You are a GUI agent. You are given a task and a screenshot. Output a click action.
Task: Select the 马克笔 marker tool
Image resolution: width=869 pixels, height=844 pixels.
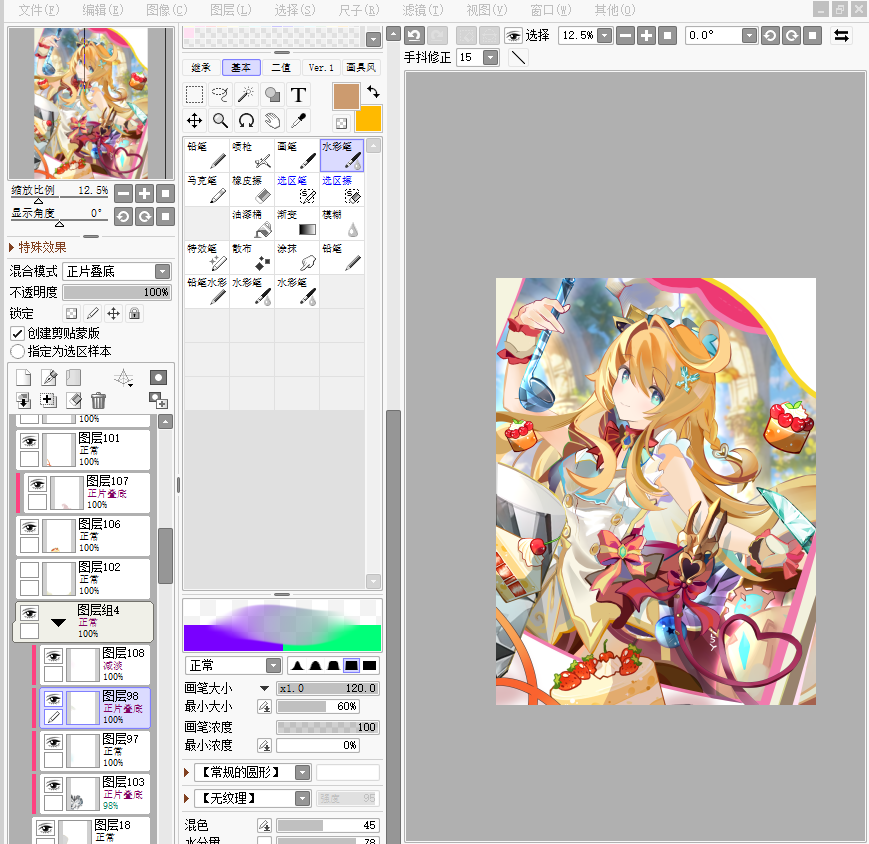pos(207,189)
